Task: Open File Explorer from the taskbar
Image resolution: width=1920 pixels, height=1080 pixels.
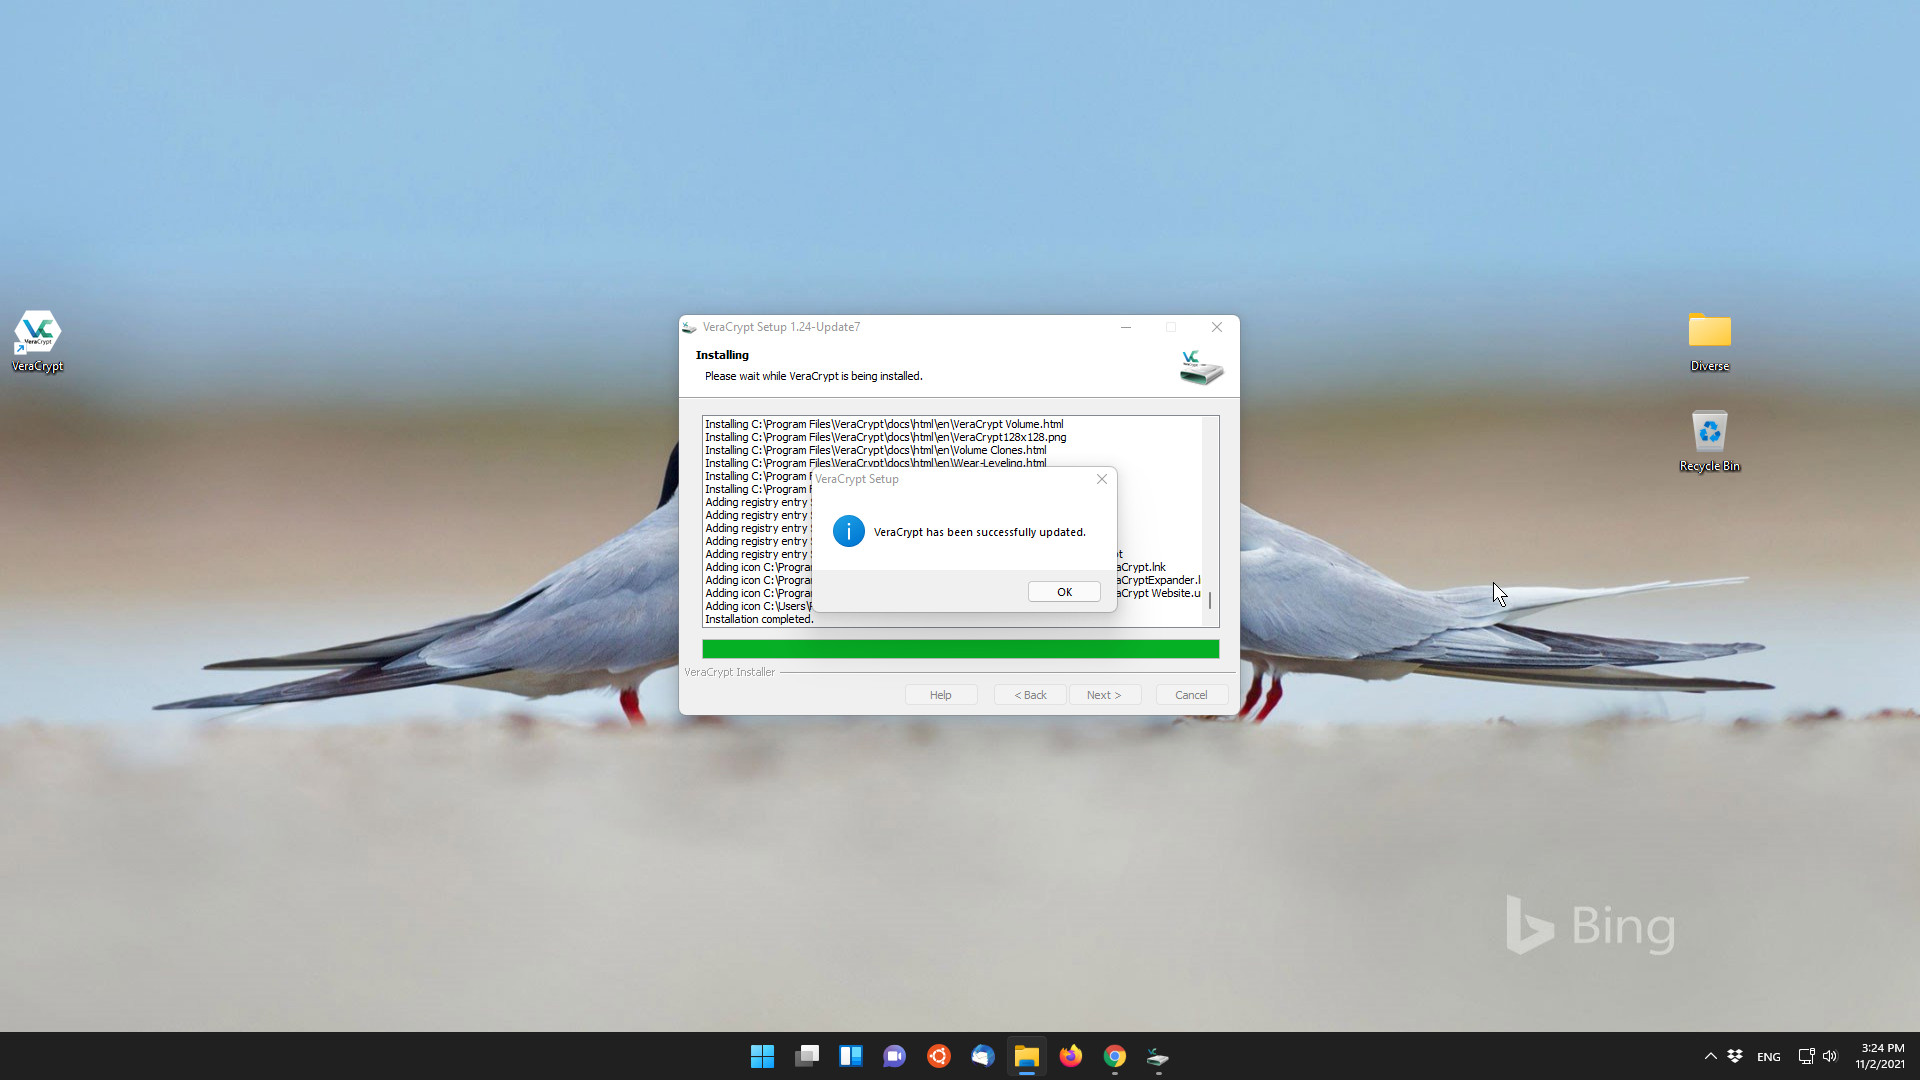Action: pyautogui.click(x=1027, y=1056)
